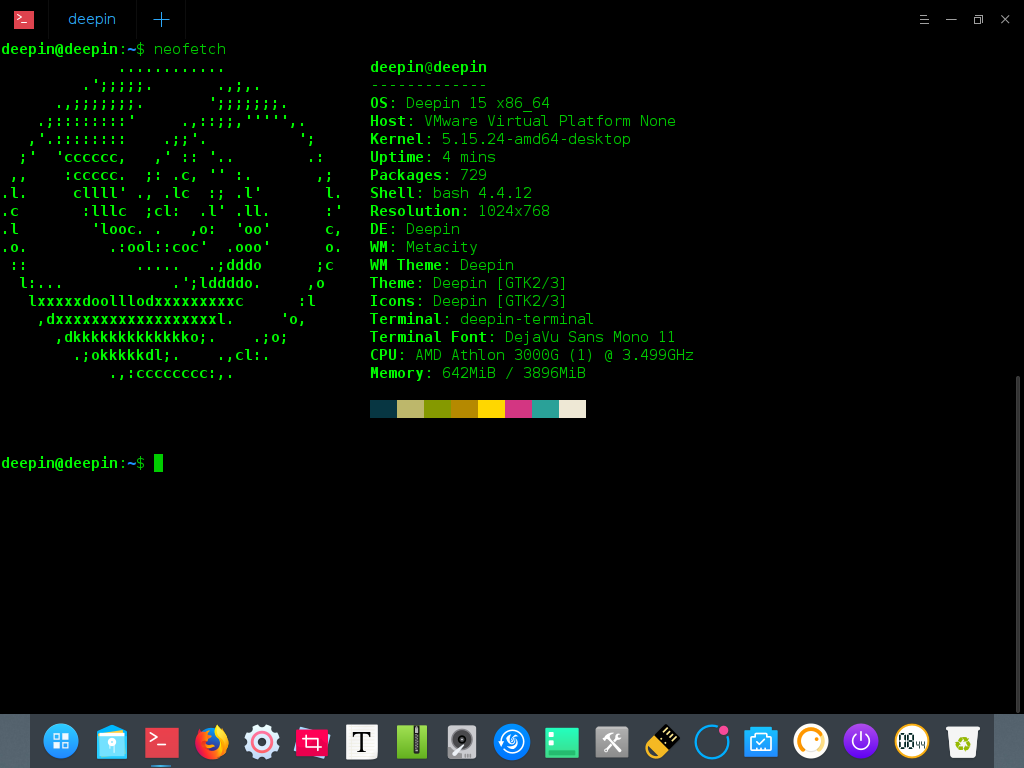Click the bright yellow color block
This screenshot has height=768, width=1024.
coord(491,409)
